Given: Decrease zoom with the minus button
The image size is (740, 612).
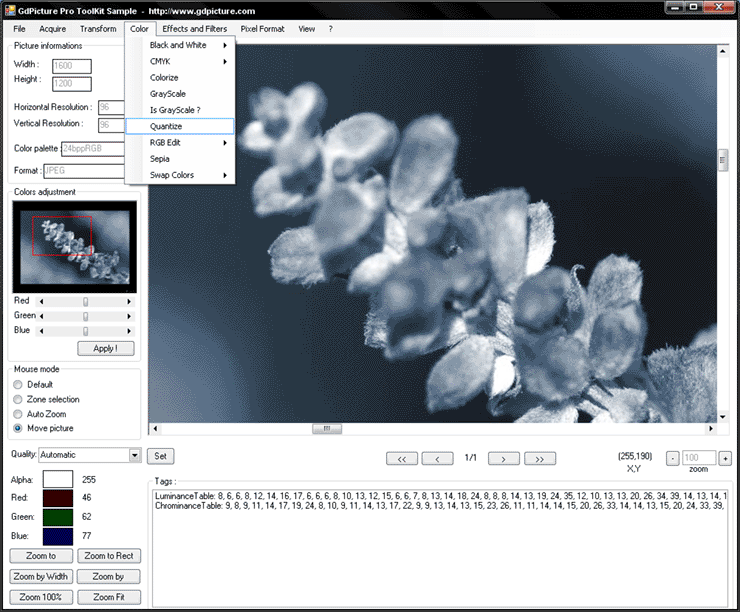Looking at the screenshot, I should point(672,458).
